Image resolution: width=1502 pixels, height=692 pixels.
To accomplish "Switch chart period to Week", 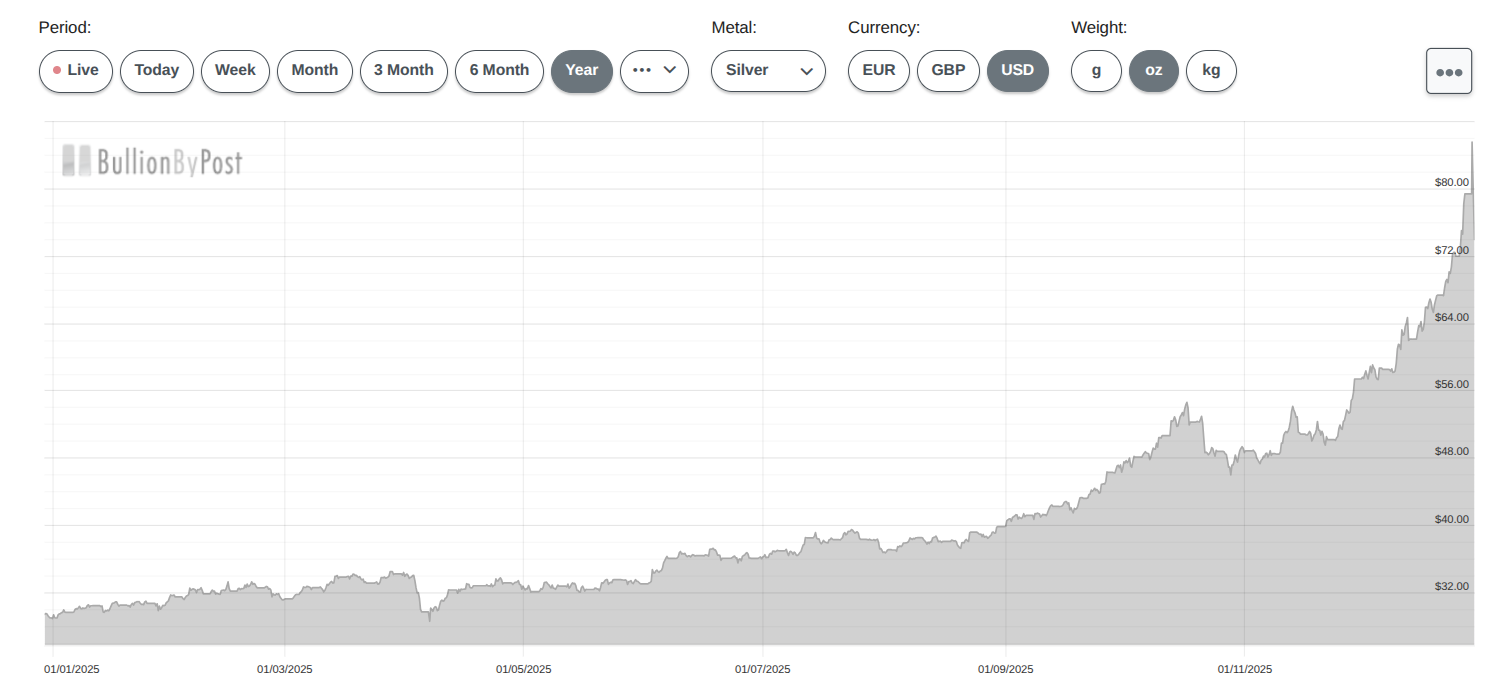I will [235, 71].
